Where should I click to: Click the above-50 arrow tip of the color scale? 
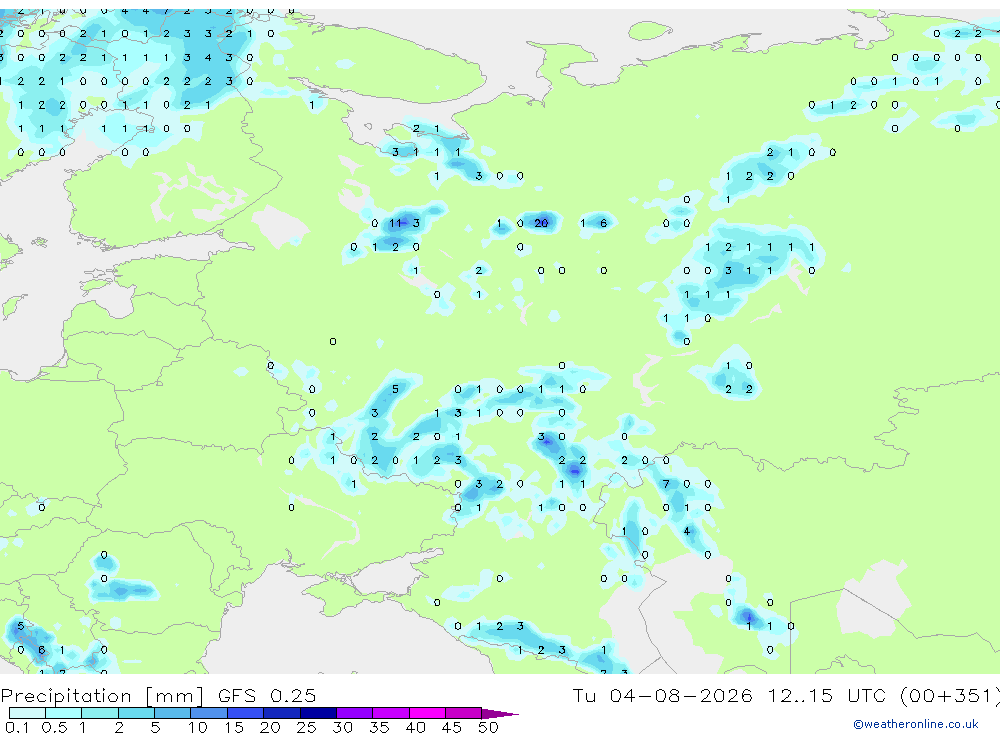[x=500, y=713]
